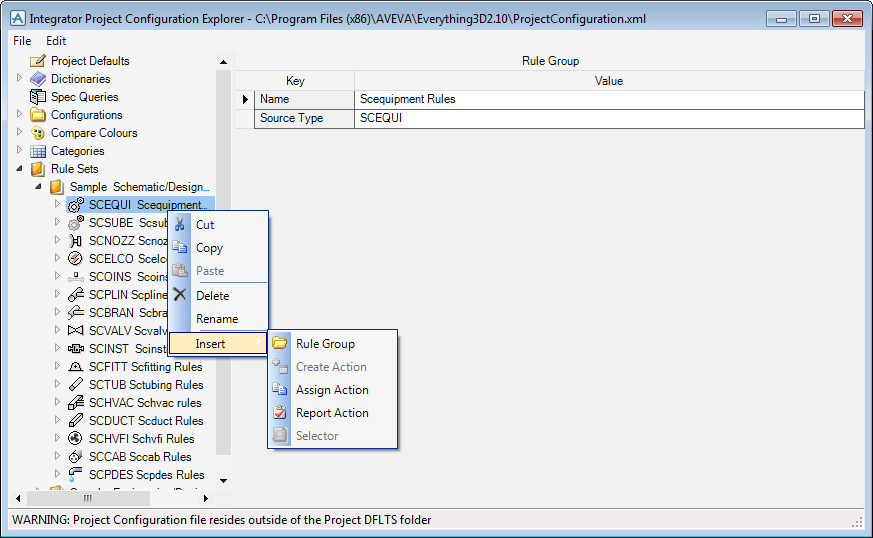Select the SCTUB Sctubing Rules row

pyautogui.click(x=146, y=385)
